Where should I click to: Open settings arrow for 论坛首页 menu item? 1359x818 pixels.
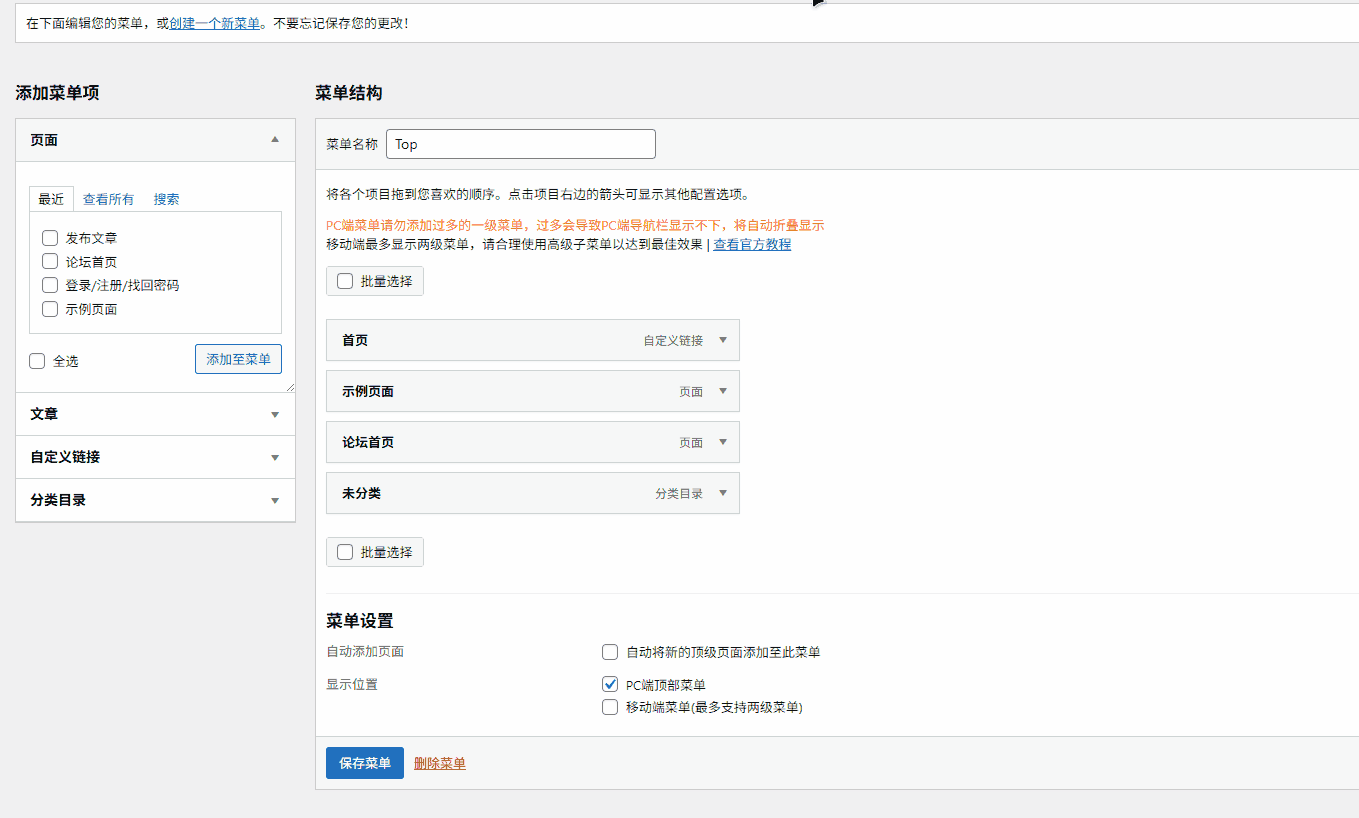725,442
